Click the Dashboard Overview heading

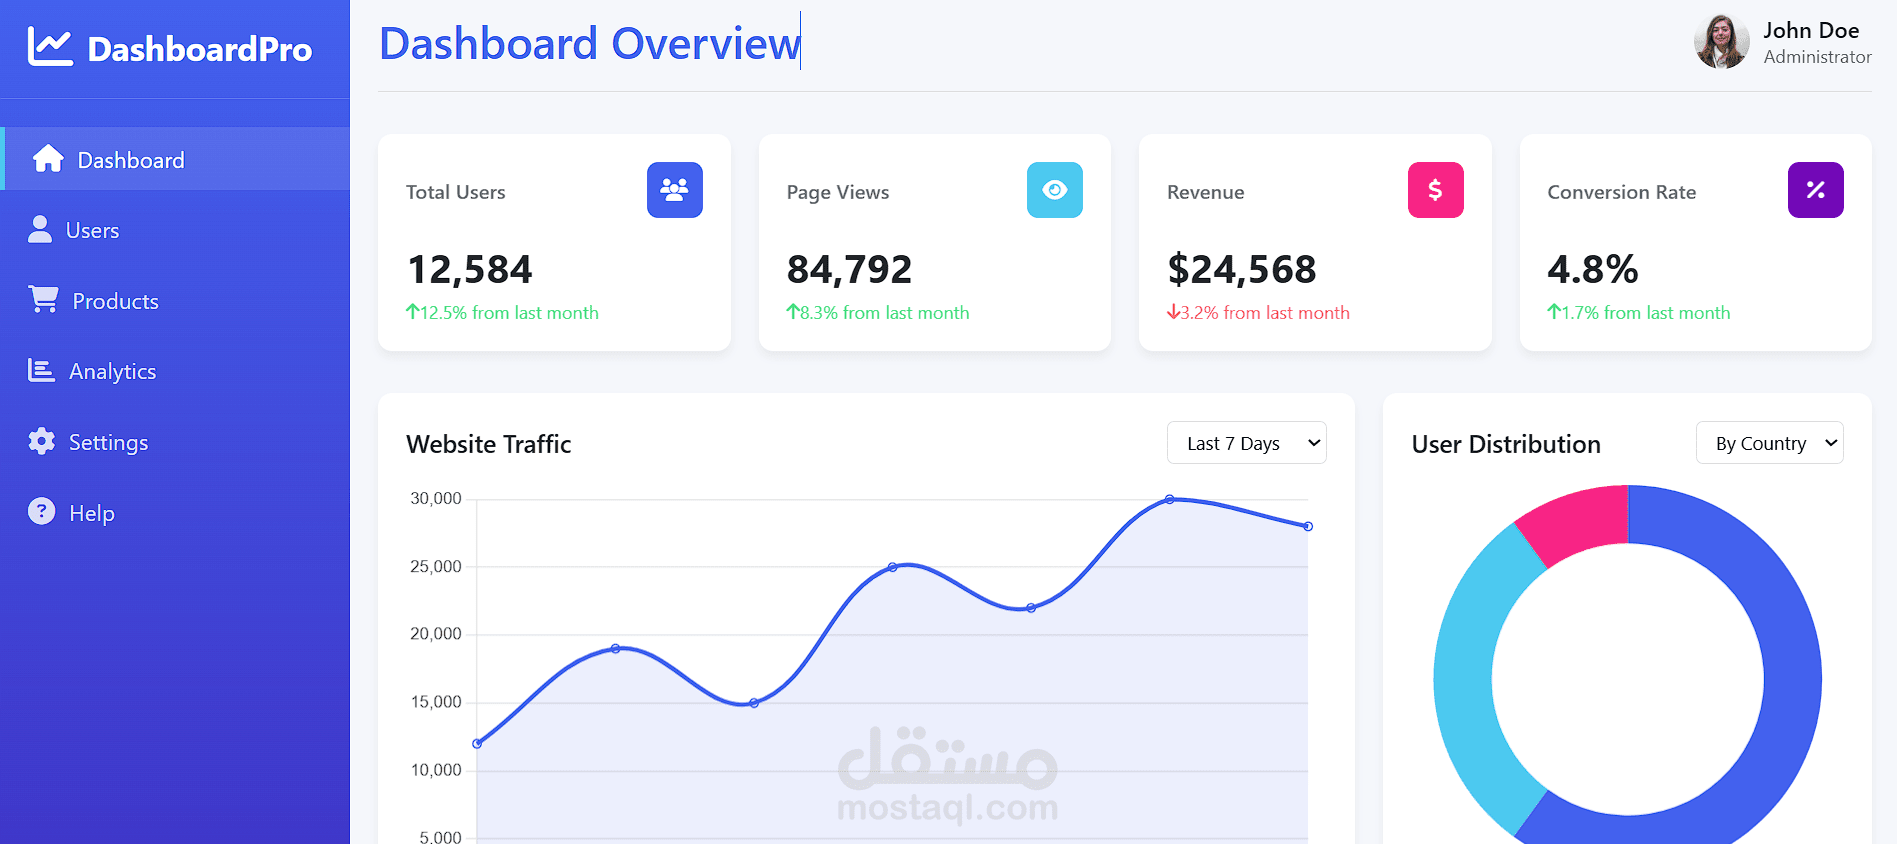click(590, 44)
